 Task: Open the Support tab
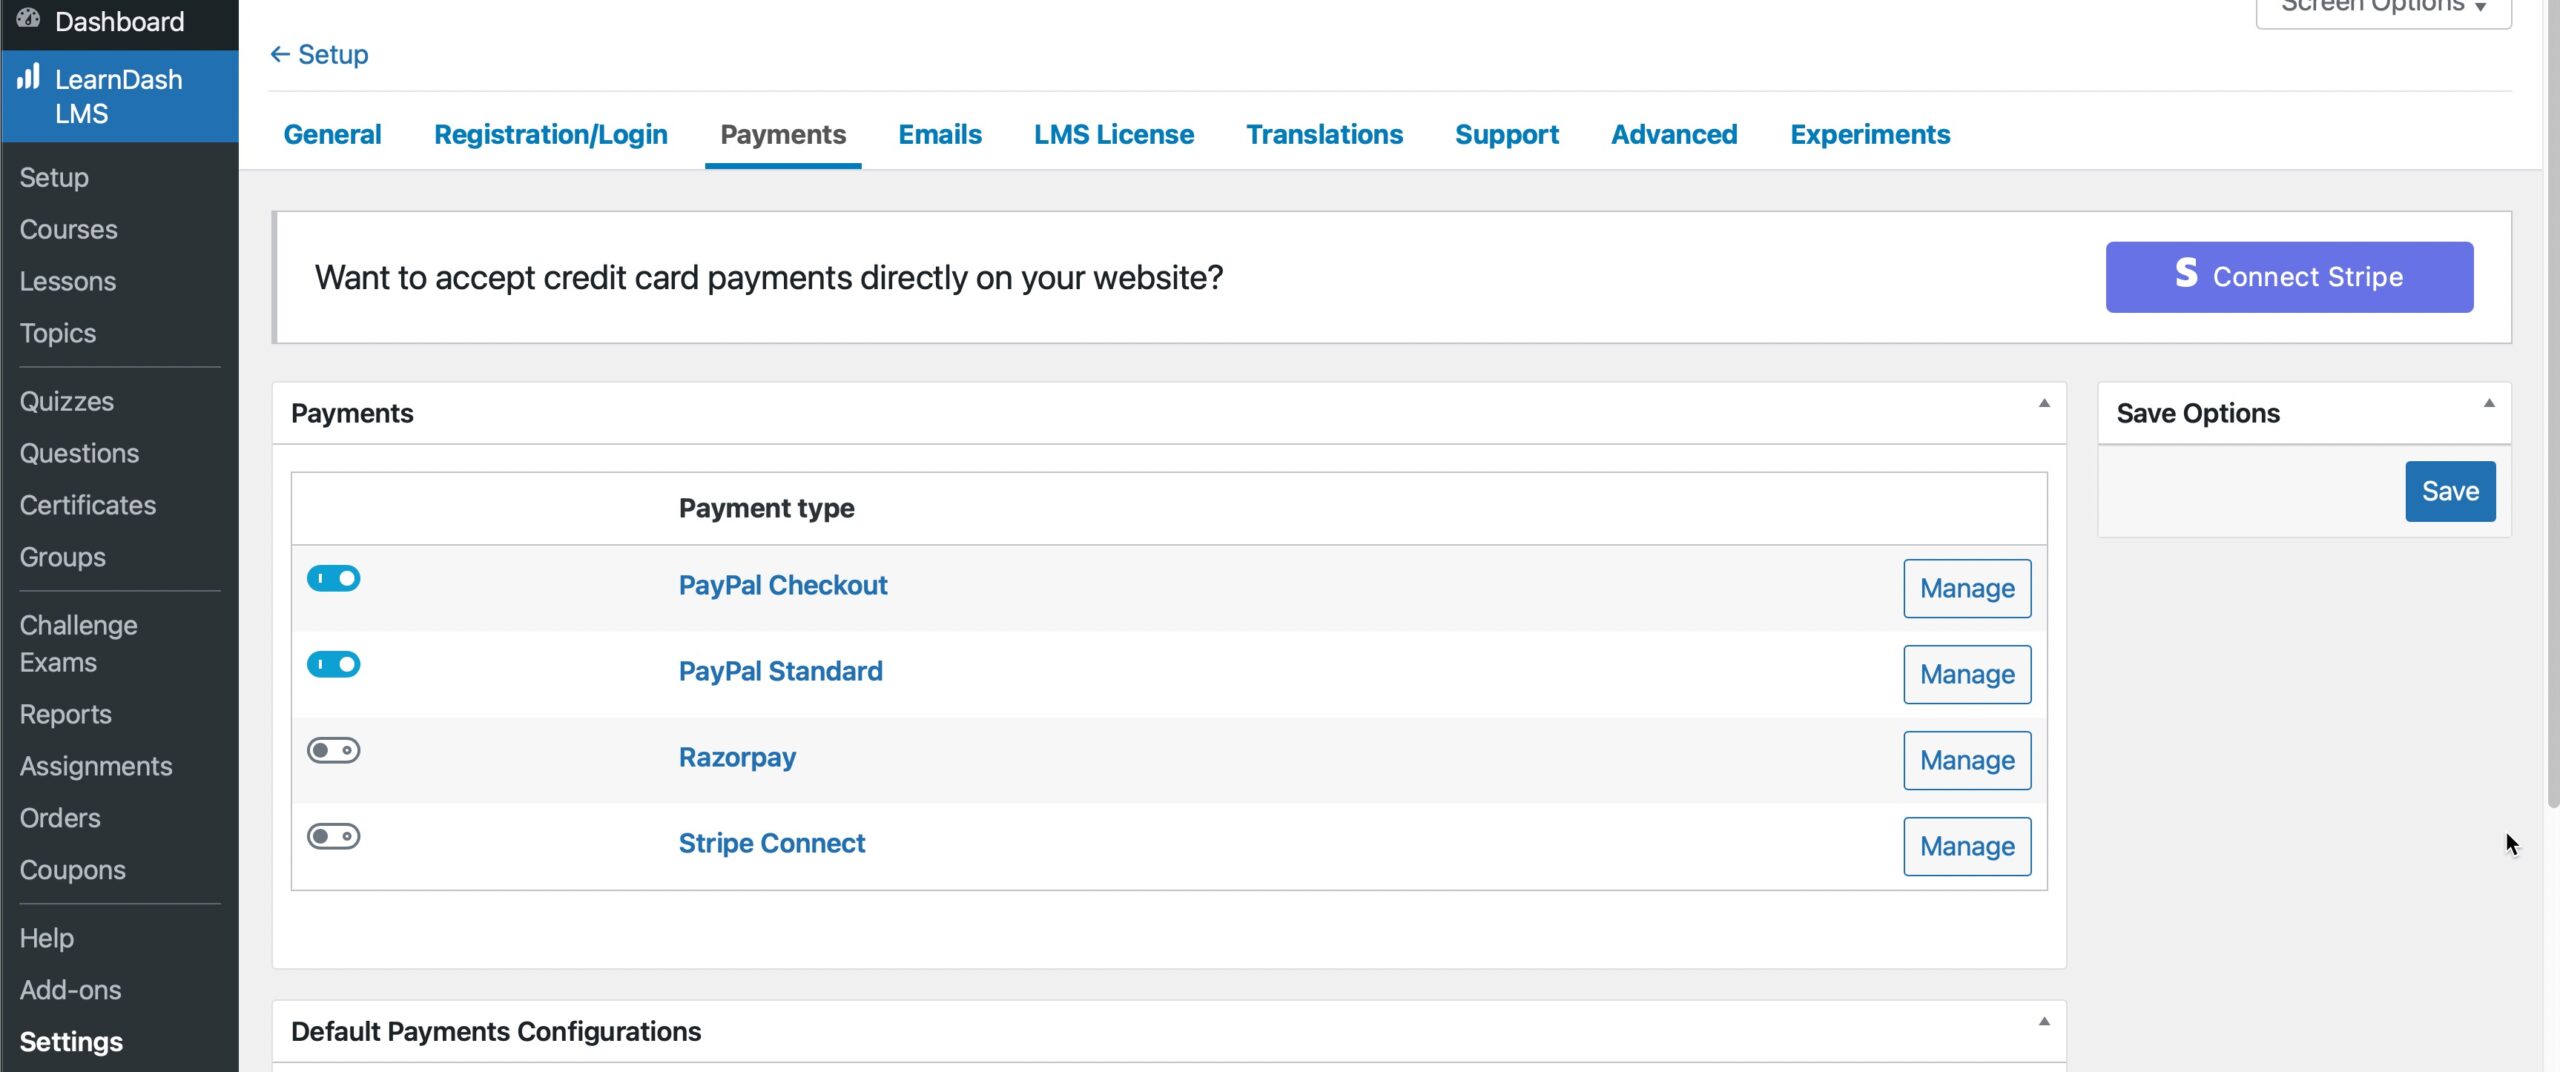coord(1506,134)
